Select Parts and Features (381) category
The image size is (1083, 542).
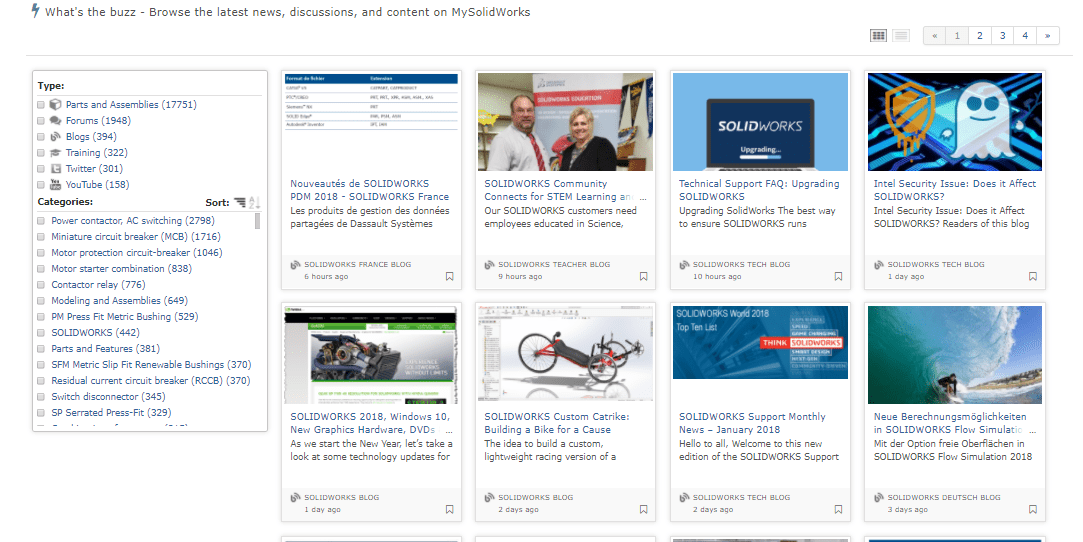(105, 349)
